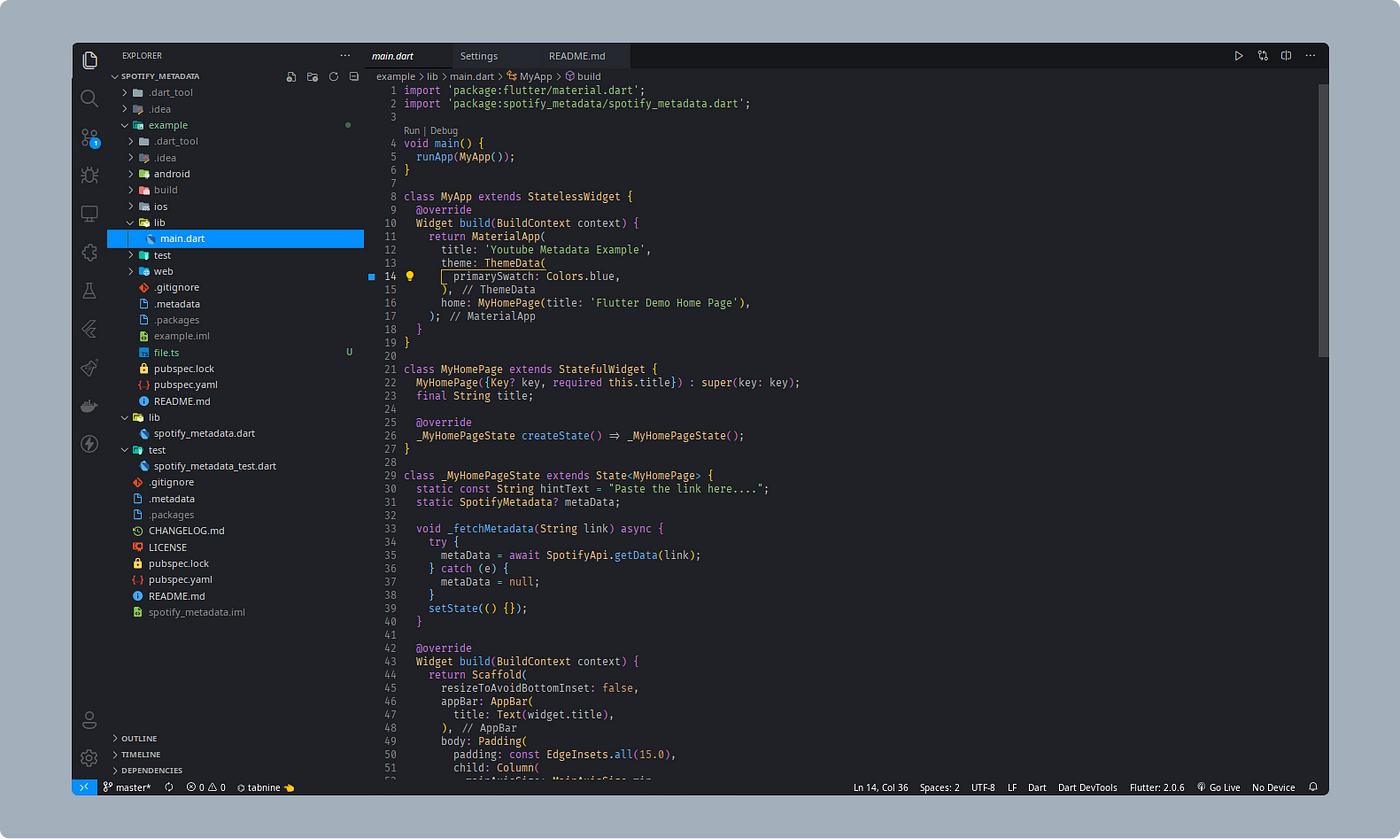Toggle split editor layout icon
Viewport: 1400px width, 839px height.
click(1287, 56)
